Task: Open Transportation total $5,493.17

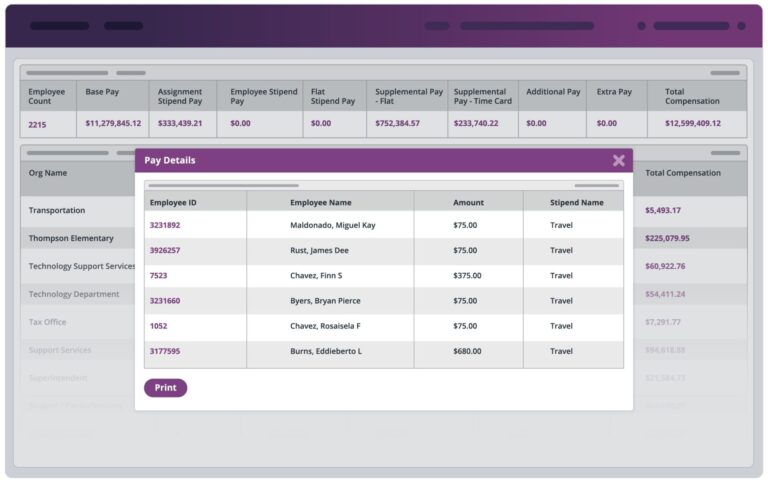Action: [x=663, y=210]
